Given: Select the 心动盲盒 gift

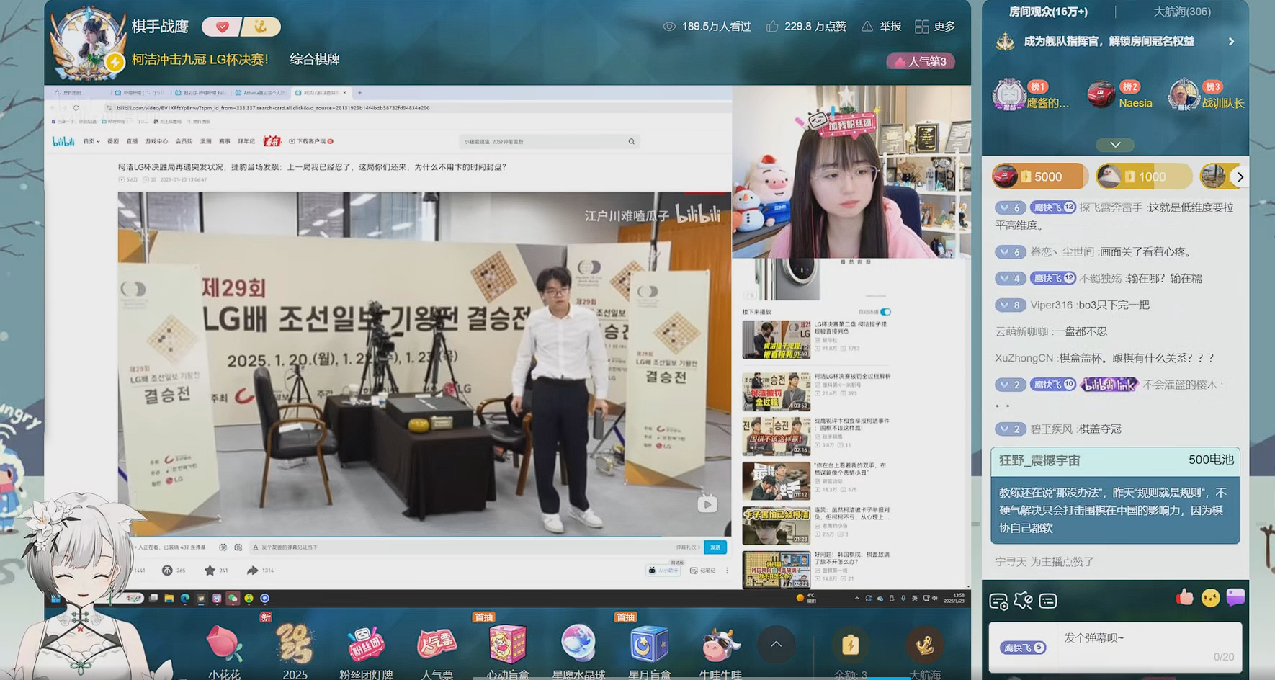Looking at the screenshot, I should [508, 651].
